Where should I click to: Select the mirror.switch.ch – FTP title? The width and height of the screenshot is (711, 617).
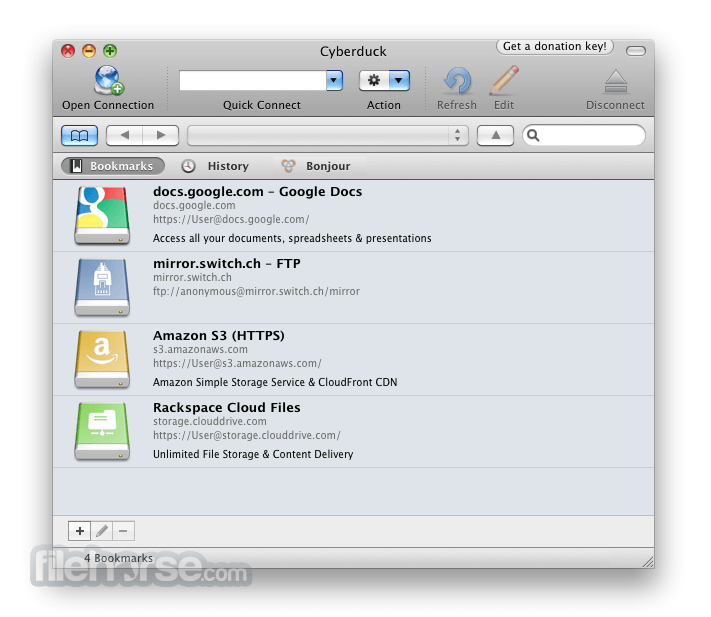tap(227, 263)
